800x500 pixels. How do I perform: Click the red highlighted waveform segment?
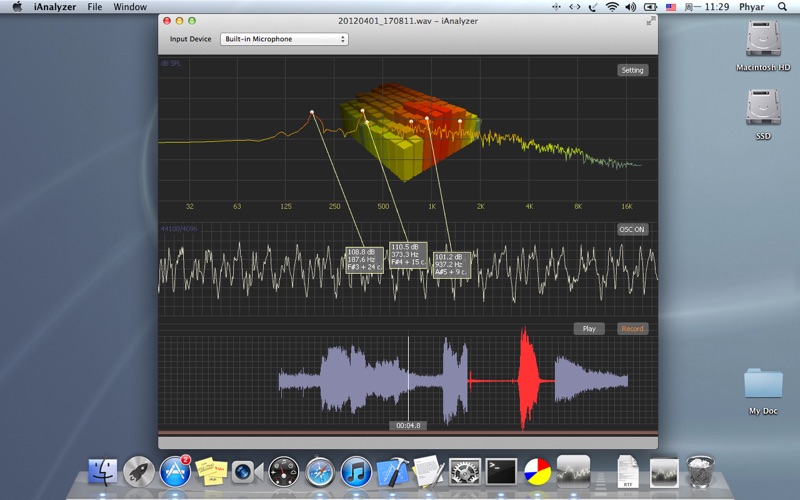pyautogui.click(x=527, y=380)
